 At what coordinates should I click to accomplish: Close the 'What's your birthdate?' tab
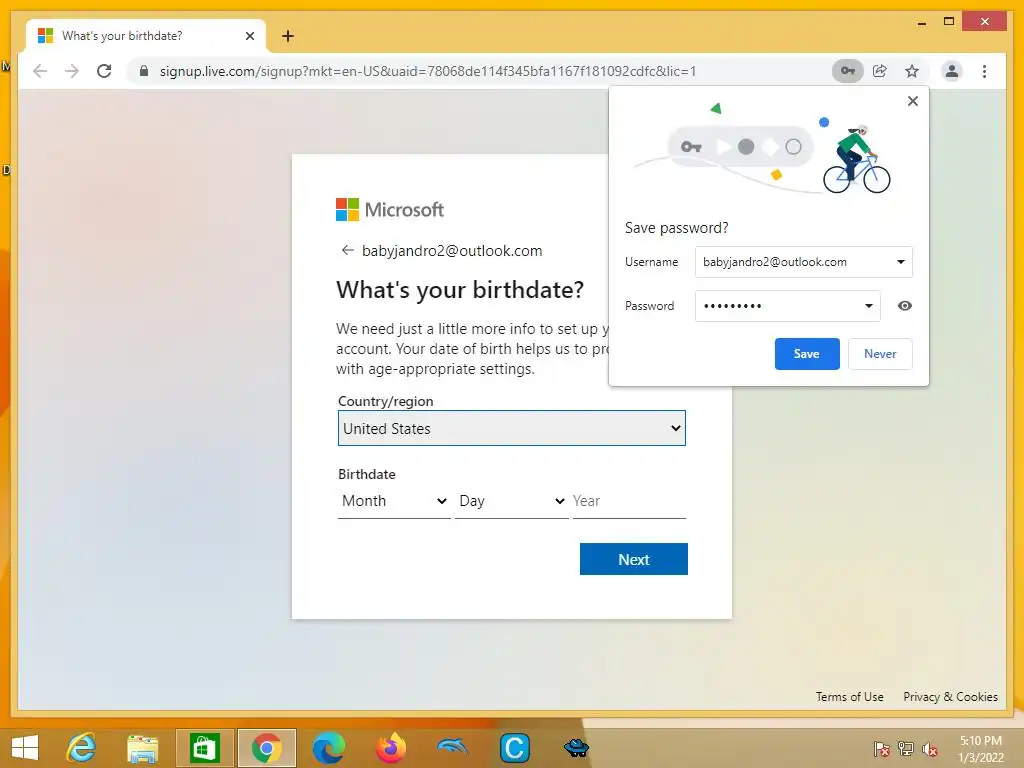tap(249, 36)
